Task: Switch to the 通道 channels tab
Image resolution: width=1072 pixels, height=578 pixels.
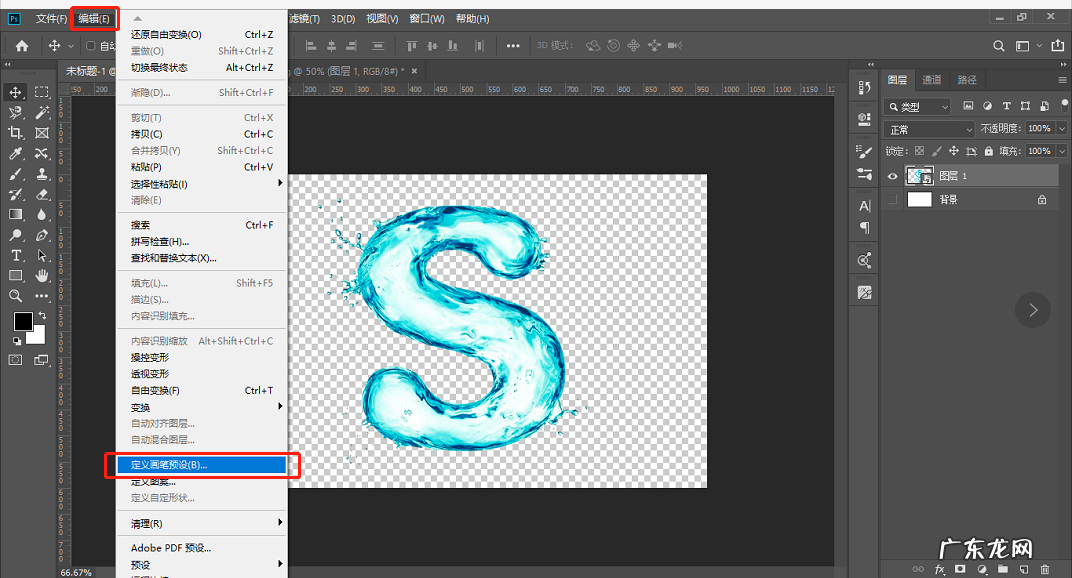Action: [x=931, y=80]
